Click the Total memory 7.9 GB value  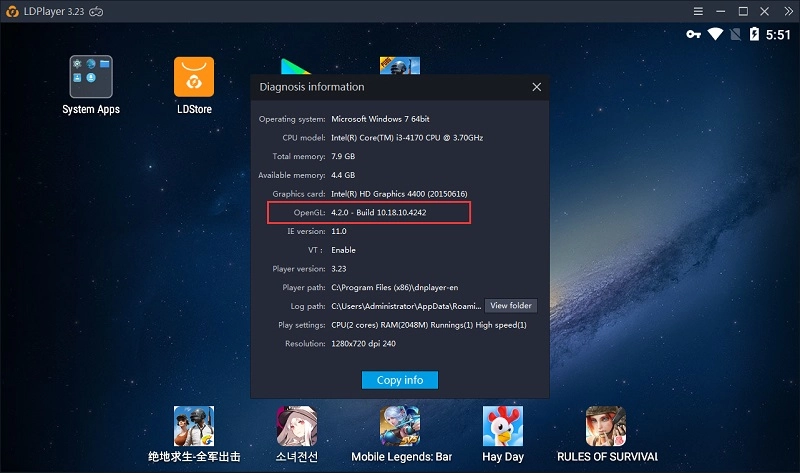(x=343, y=157)
